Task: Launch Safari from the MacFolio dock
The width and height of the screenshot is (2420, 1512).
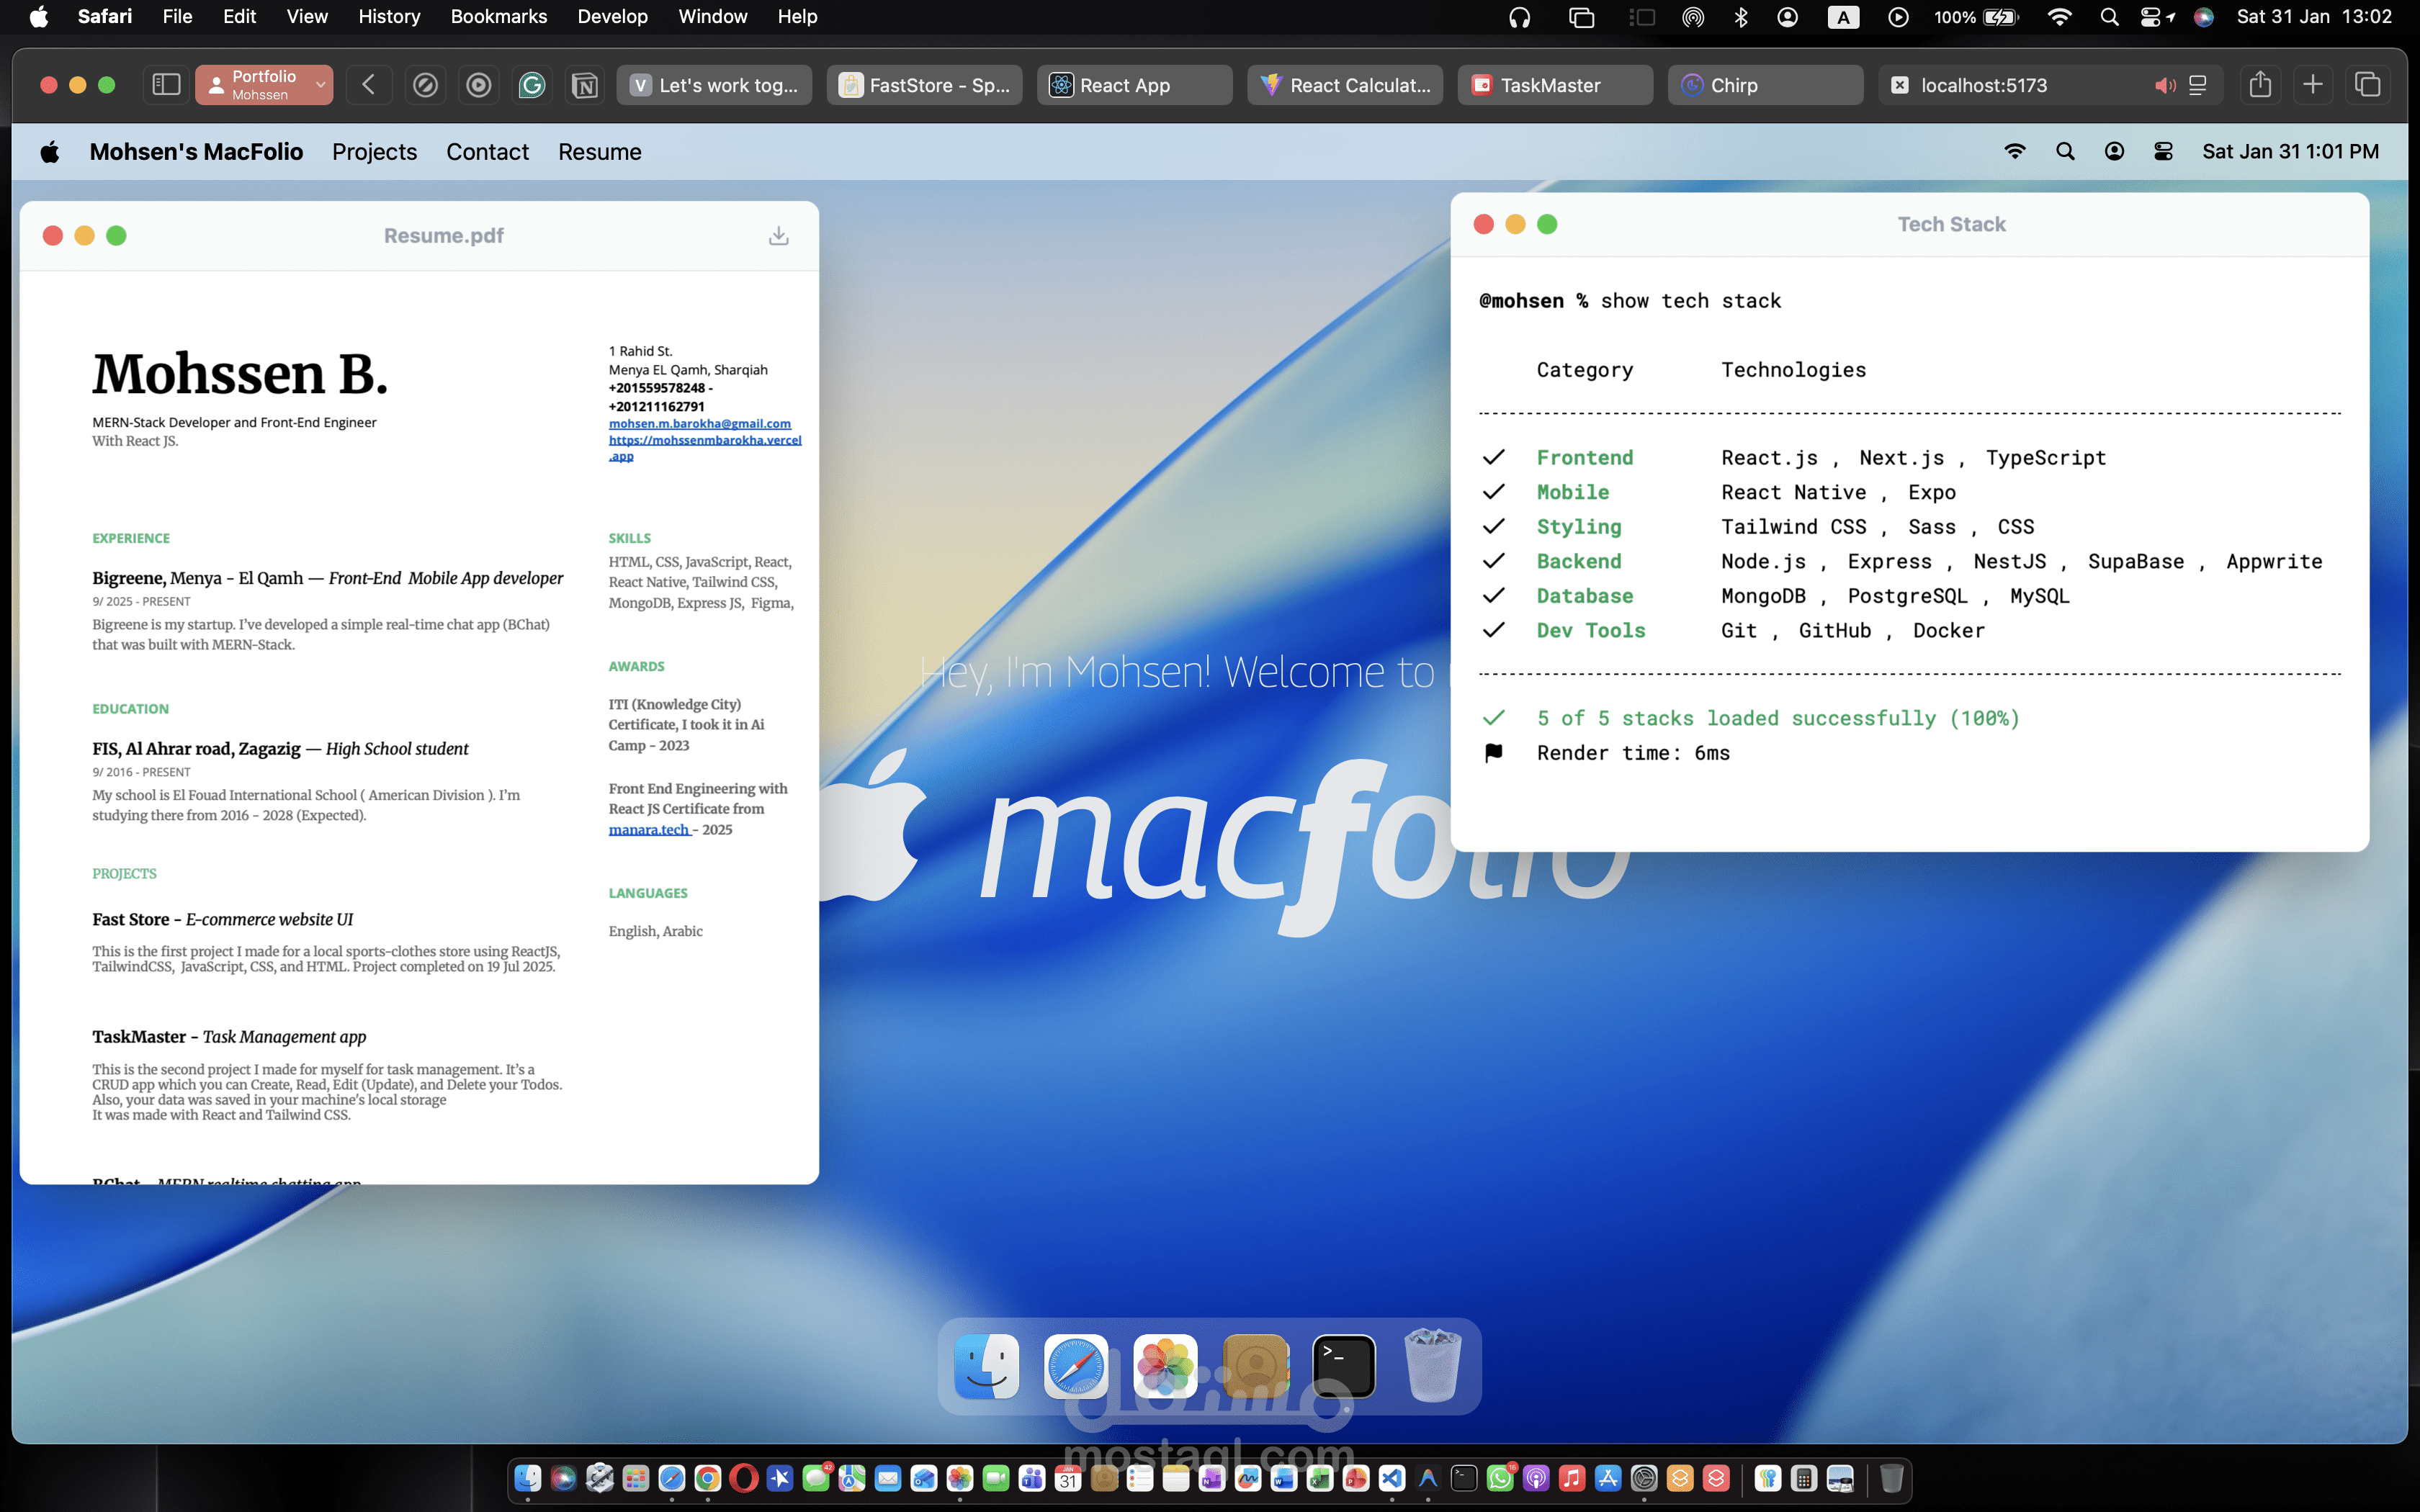Action: pyautogui.click(x=1075, y=1366)
